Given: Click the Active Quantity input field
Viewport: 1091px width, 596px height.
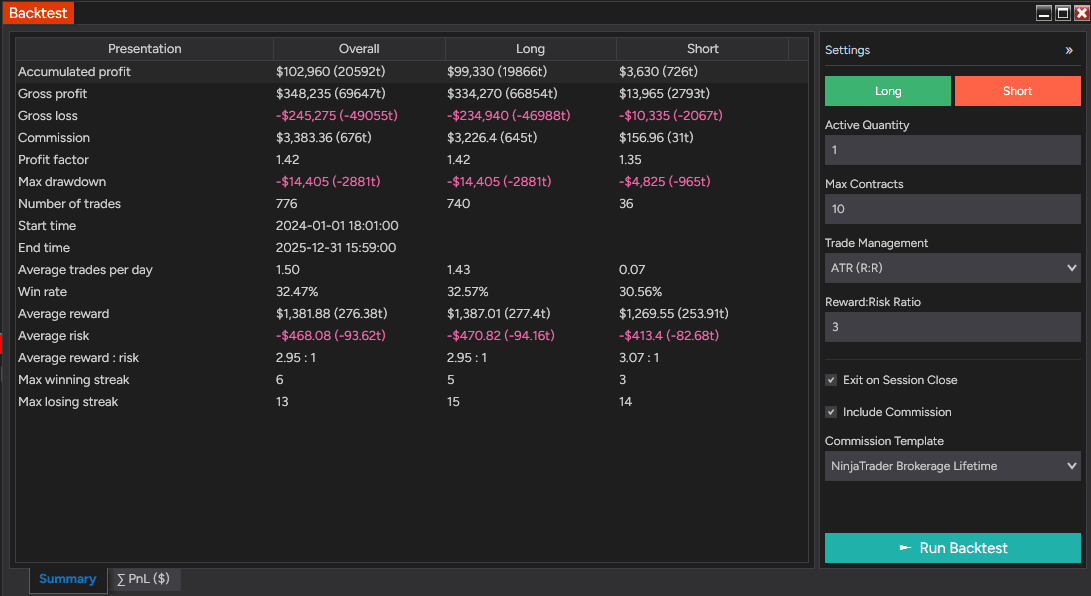Looking at the screenshot, I should tap(953, 150).
